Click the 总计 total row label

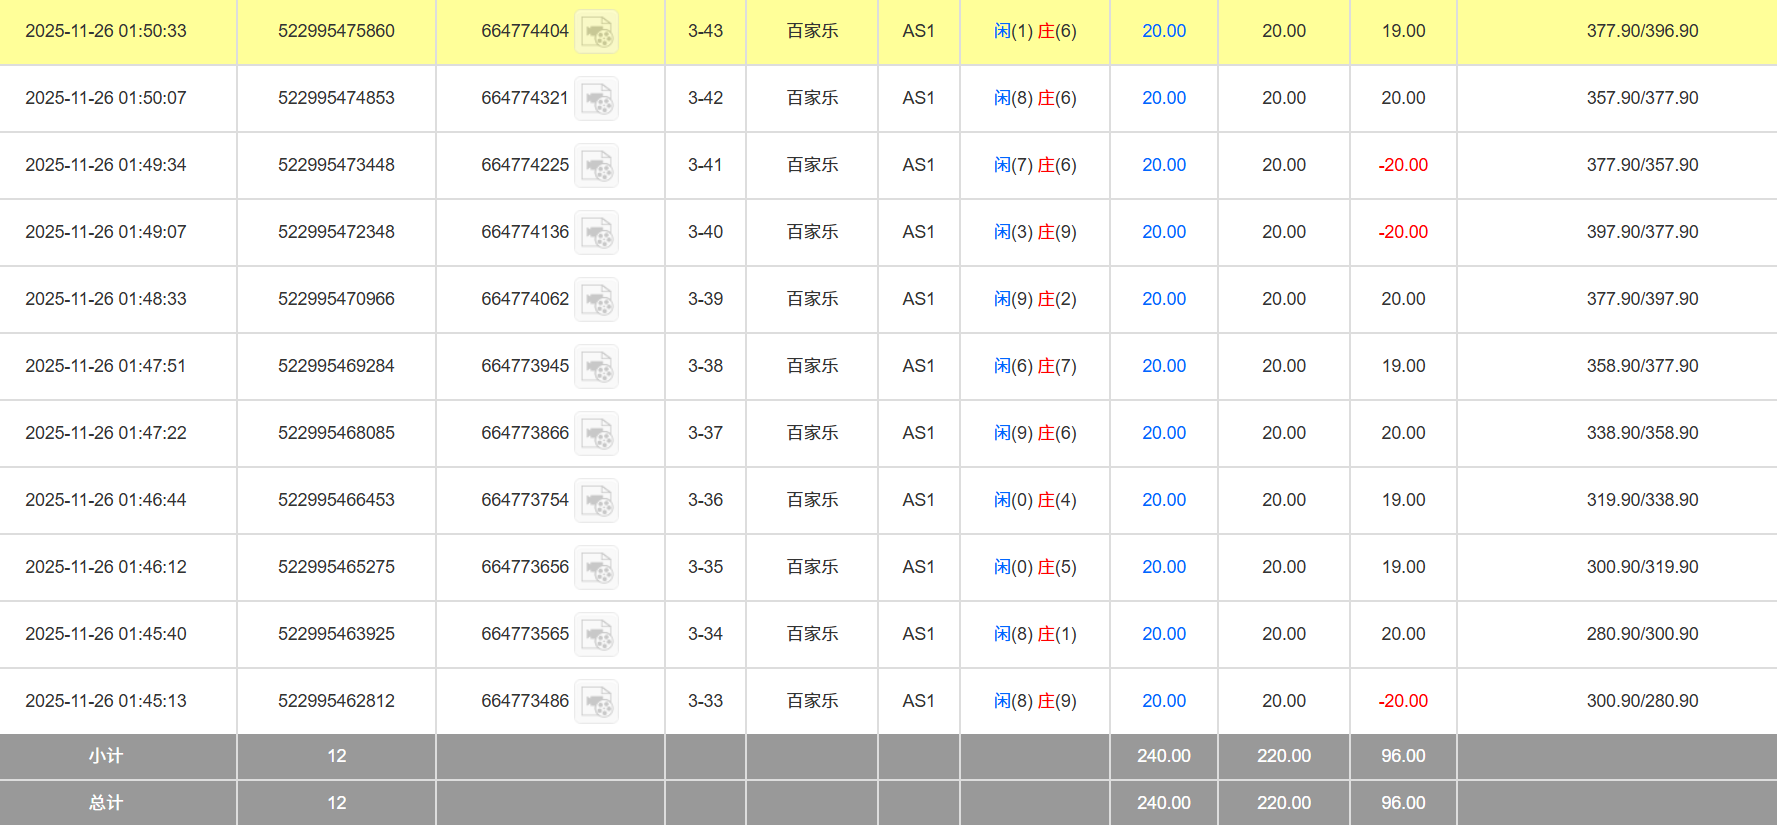pyautogui.click(x=106, y=803)
